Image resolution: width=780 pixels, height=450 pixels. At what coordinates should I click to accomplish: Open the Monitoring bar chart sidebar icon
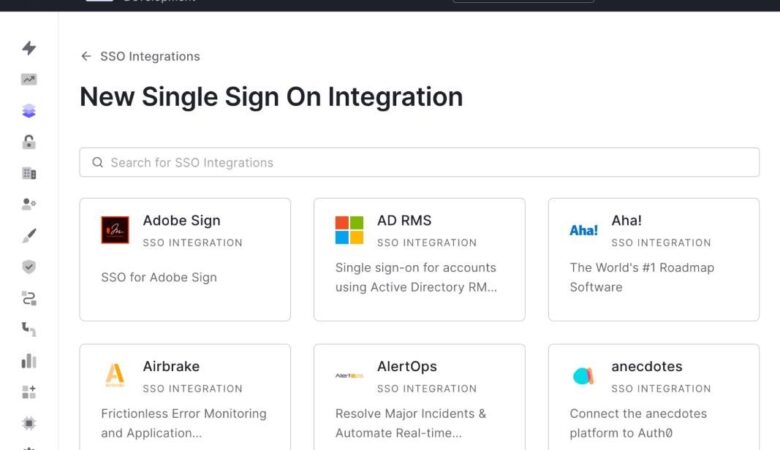coord(29,360)
